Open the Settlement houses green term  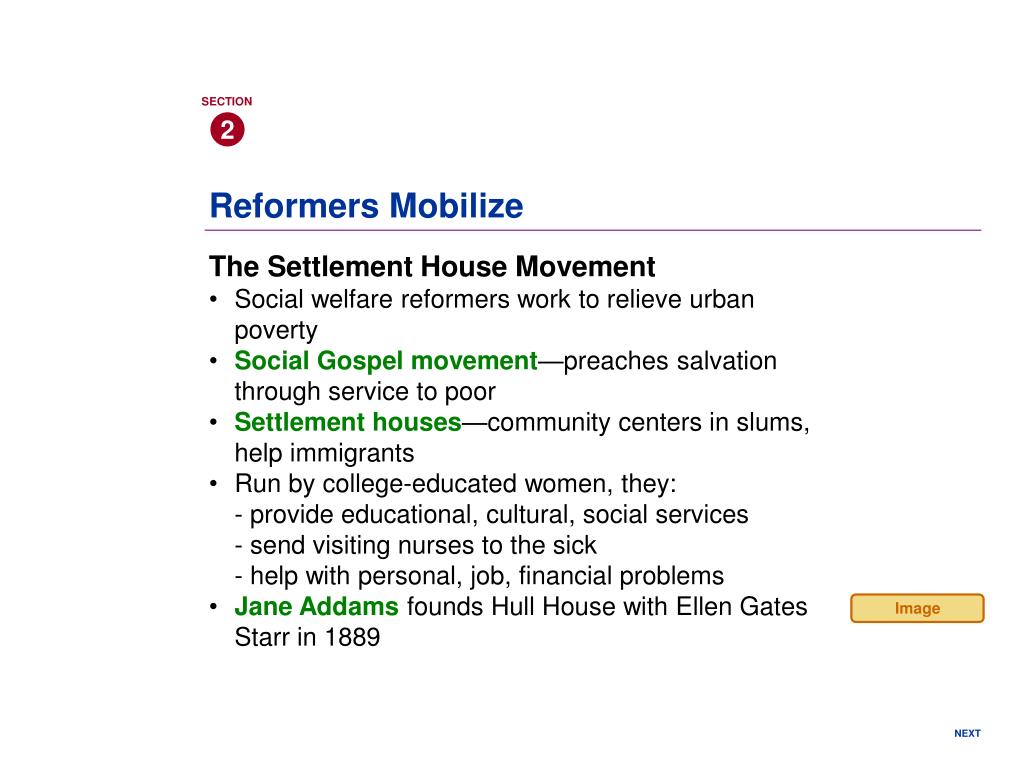click(348, 422)
